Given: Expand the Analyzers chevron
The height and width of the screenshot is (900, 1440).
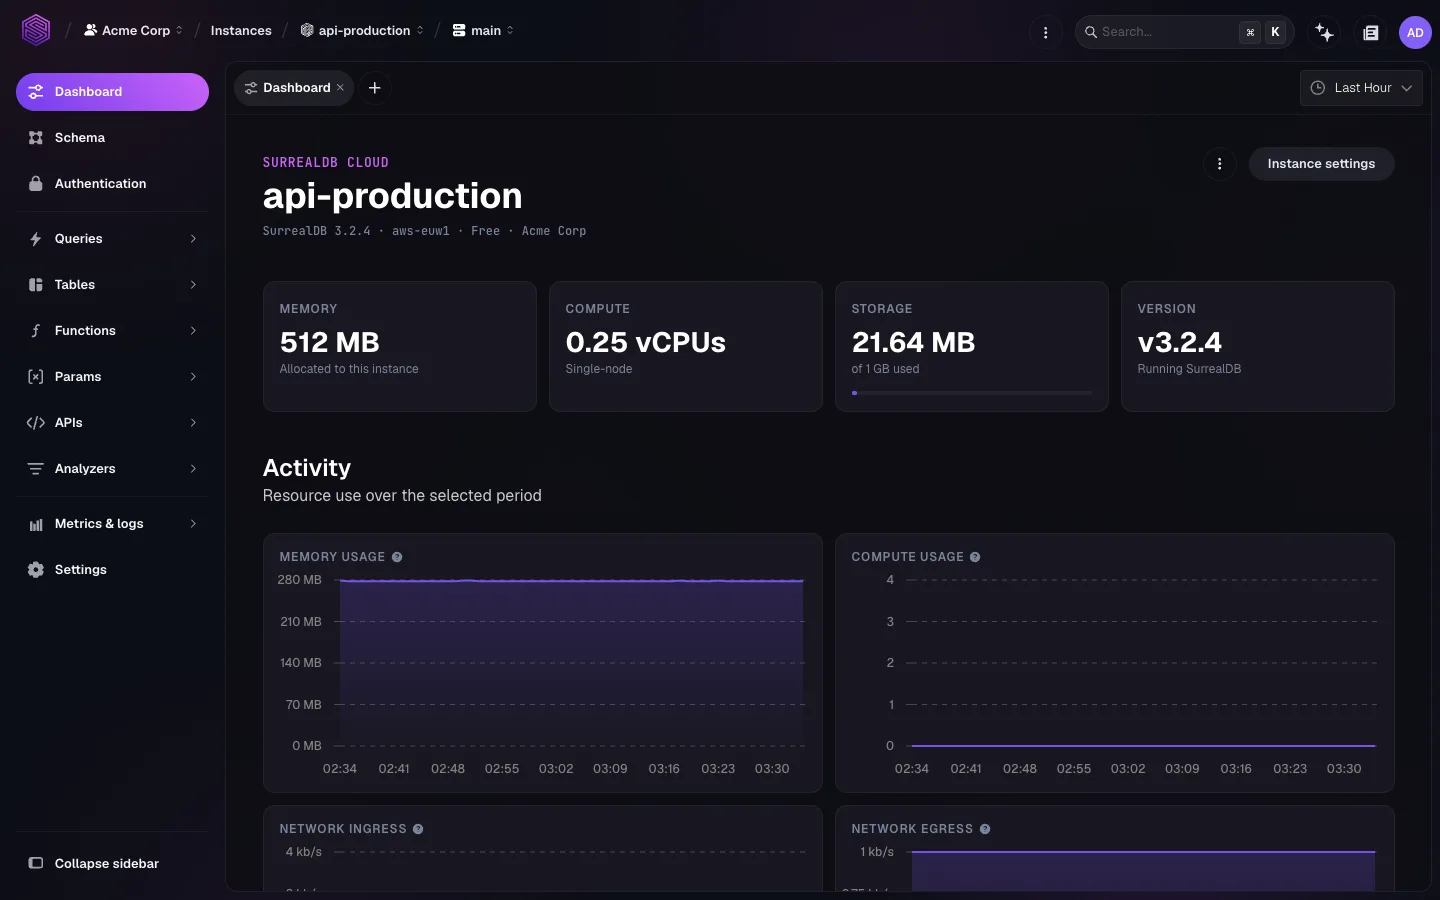Looking at the screenshot, I should point(193,469).
